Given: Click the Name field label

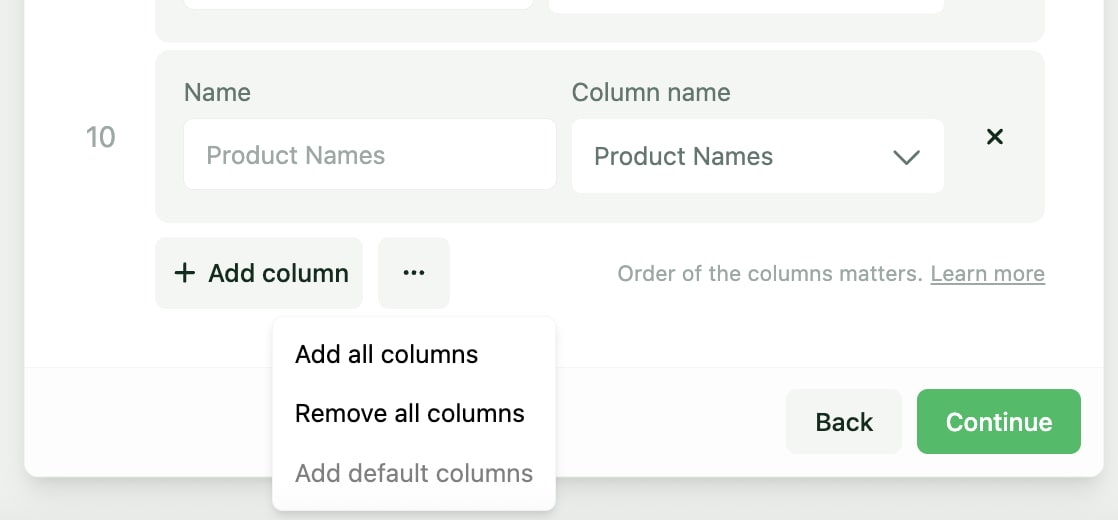Looking at the screenshot, I should (x=217, y=93).
